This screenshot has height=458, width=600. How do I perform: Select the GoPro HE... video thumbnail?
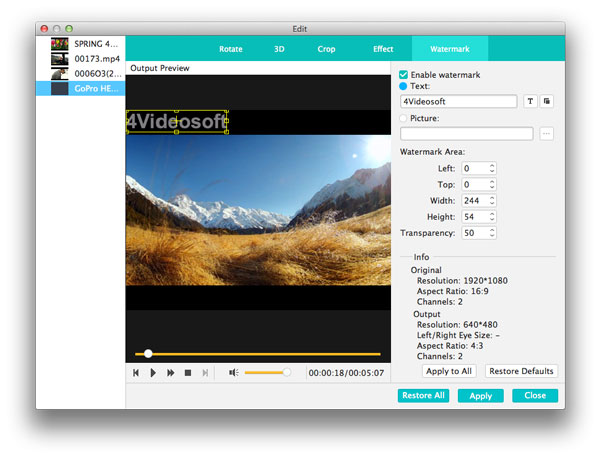pyautogui.click(x=59, y=88)
